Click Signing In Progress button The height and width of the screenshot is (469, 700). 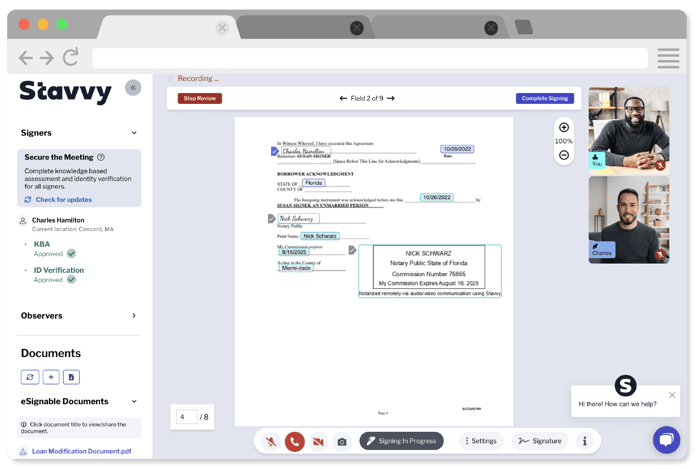(401, 441)
